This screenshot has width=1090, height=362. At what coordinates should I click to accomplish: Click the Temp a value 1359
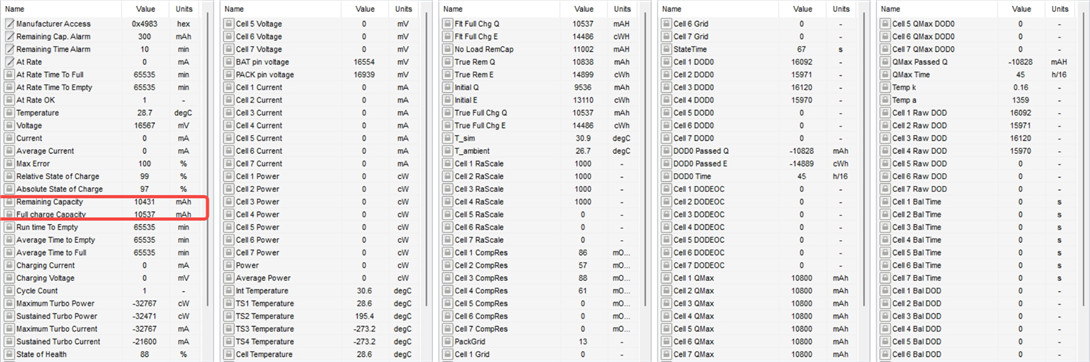1020,100
